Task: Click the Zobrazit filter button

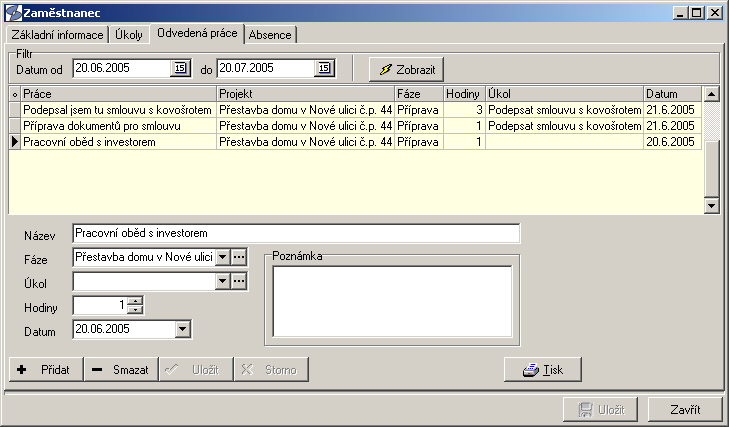Action: pyautogui.click(x=406, y=69)
